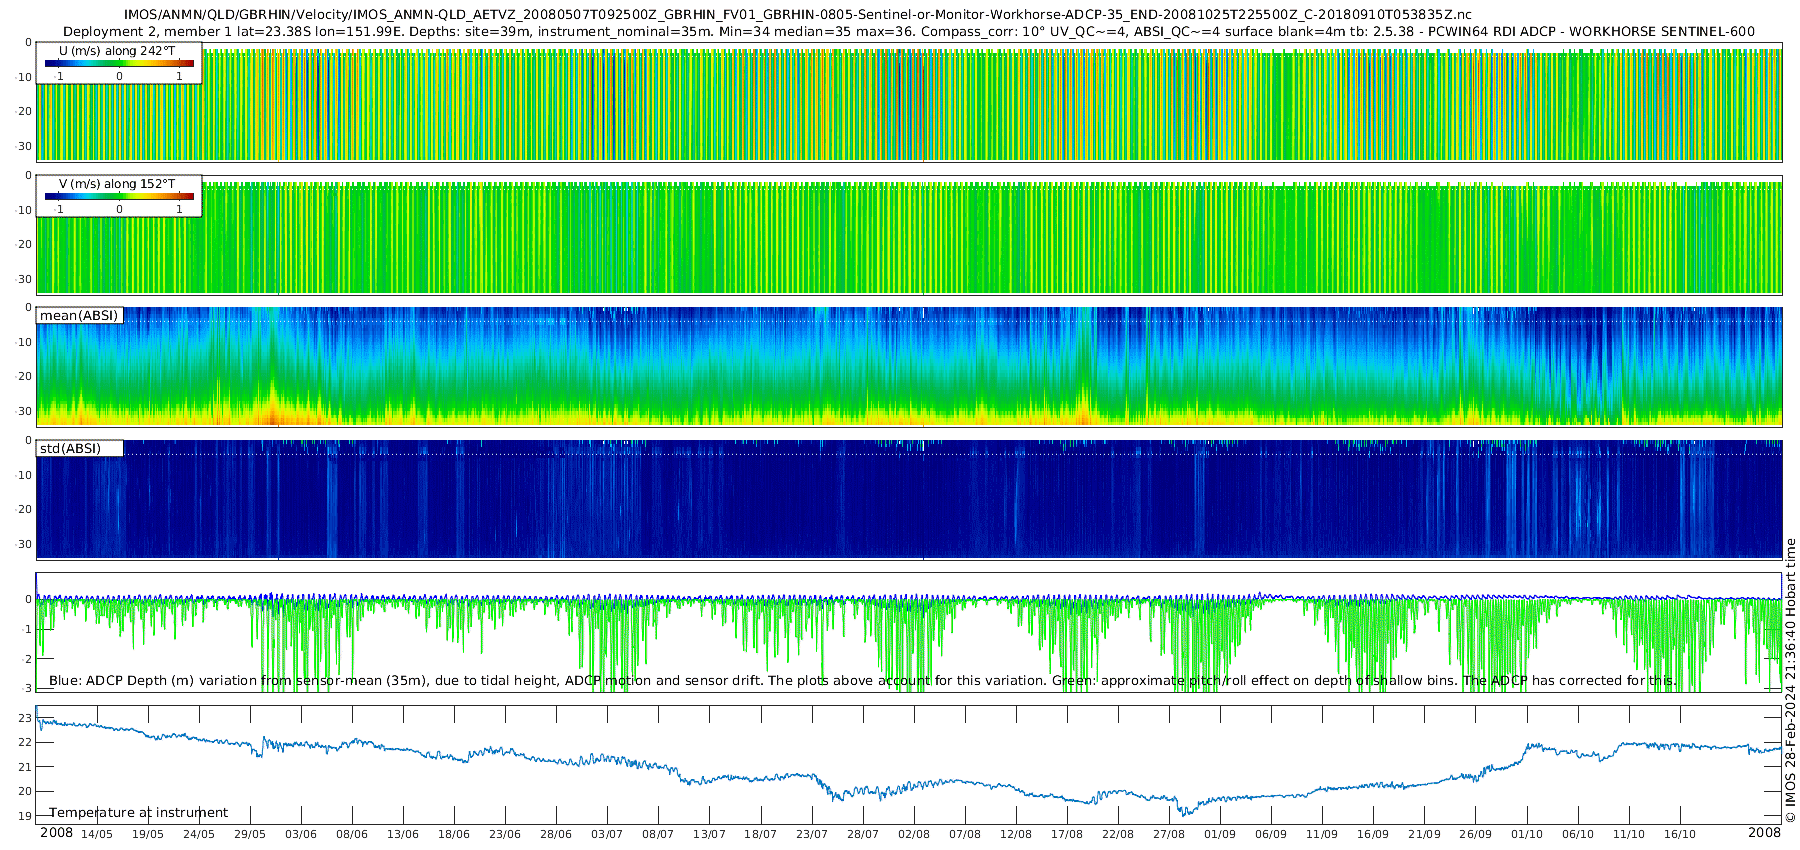Click the file path title text

(797, 15)
